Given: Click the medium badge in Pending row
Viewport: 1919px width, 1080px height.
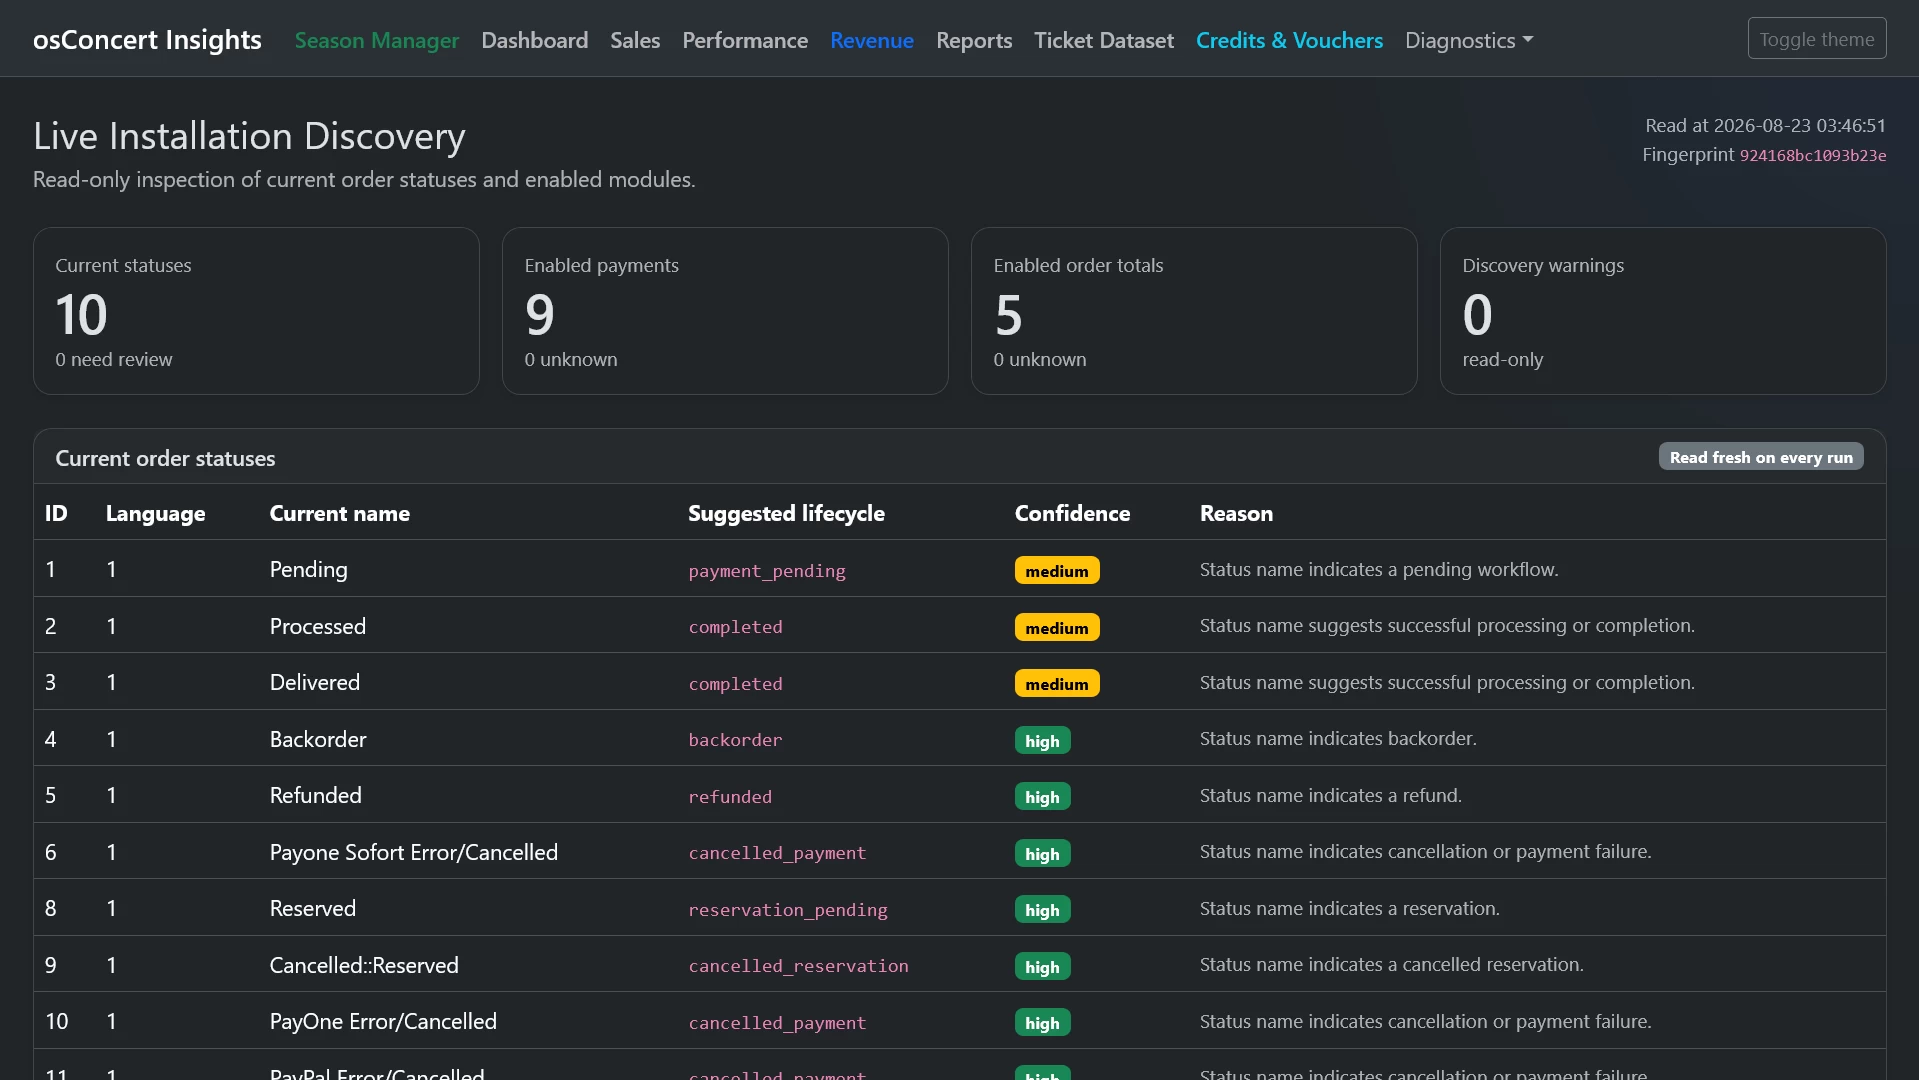Looking at the screenshot, I should click(1057, 570).
